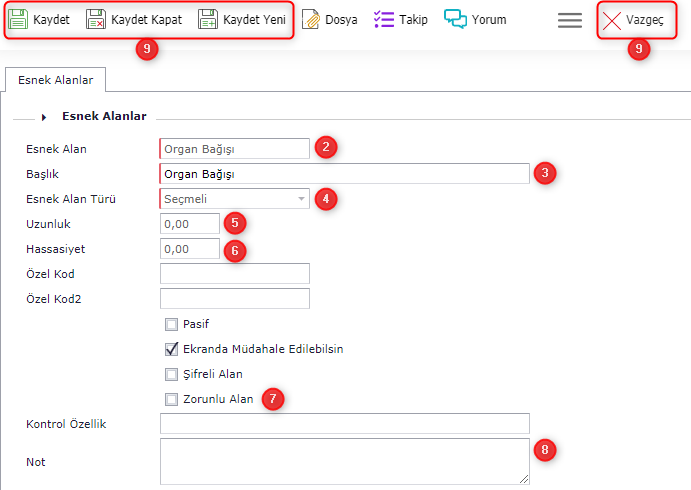Click into the Başlık text field
691x490 pixels.
point(344,173)
